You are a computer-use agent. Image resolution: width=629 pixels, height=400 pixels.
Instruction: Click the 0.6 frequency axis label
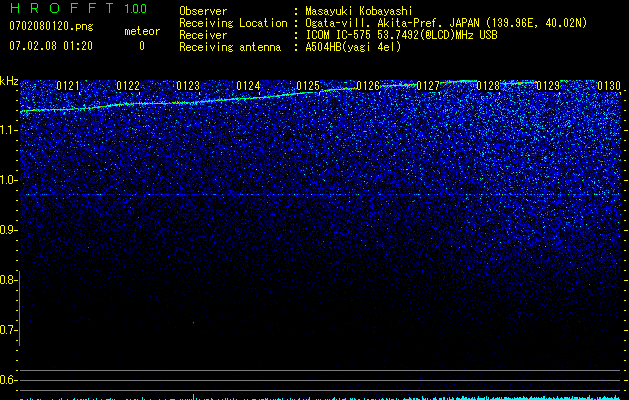point(7,380)
